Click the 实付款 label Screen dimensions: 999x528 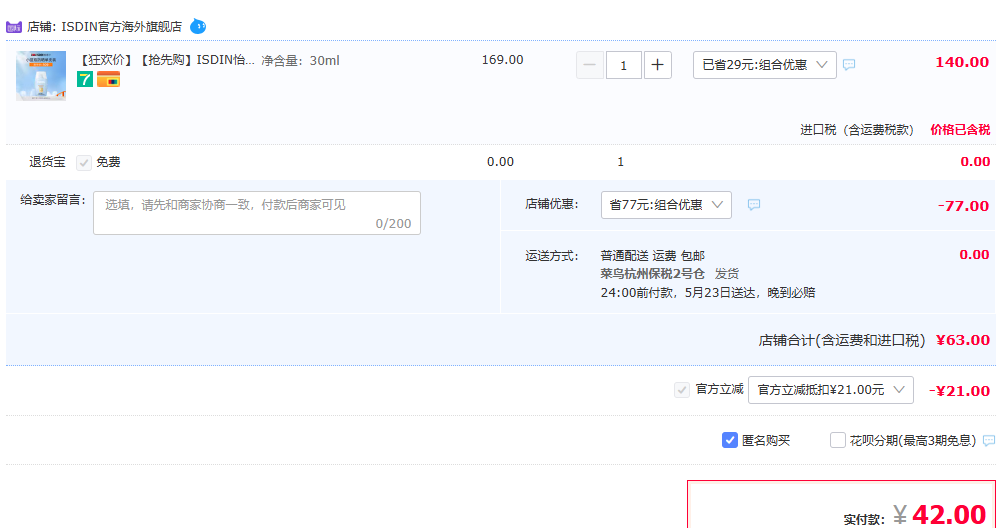[x=864, y=520]
